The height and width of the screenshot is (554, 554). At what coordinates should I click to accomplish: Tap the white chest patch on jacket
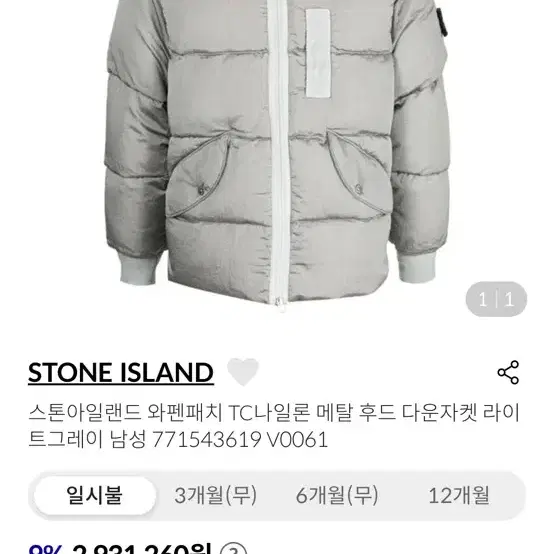tap(318, 53)
